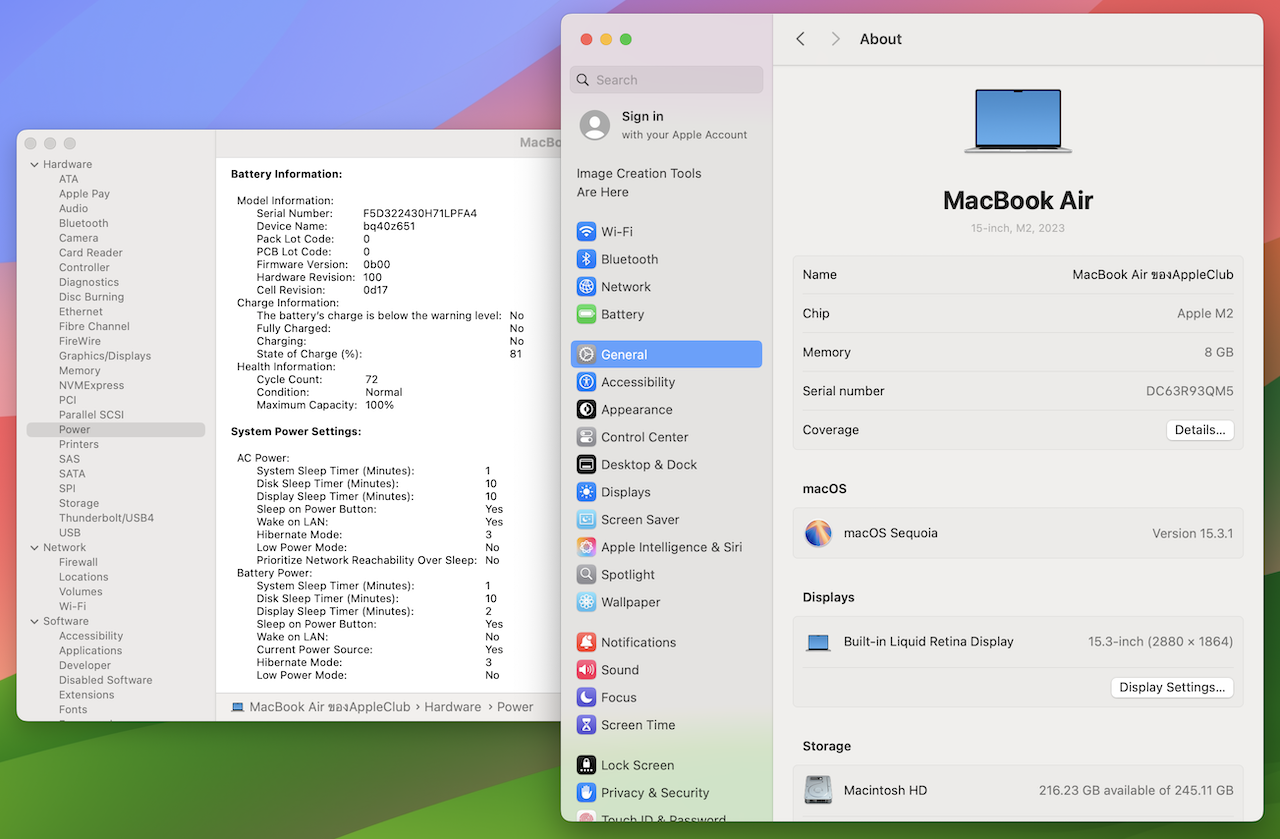Open Notifications settings
1280x839 pixels.
(x=666, y=642)
